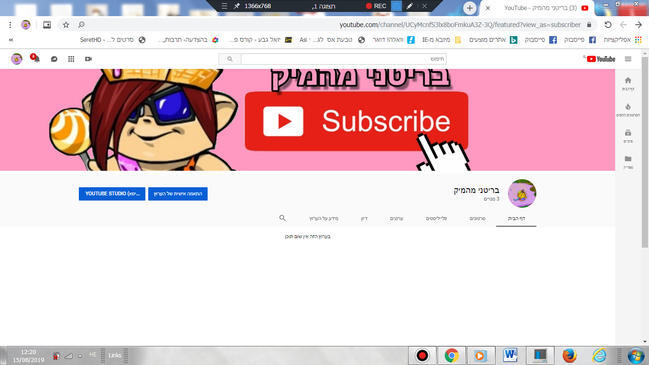This screenshot has width=649, height=365.
Task: Click the YouTube search magnifier button
Action: (230, 59)
